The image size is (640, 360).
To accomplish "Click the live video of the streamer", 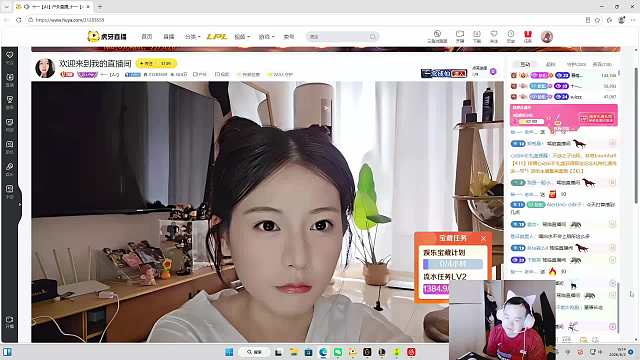I will [267, 211].
